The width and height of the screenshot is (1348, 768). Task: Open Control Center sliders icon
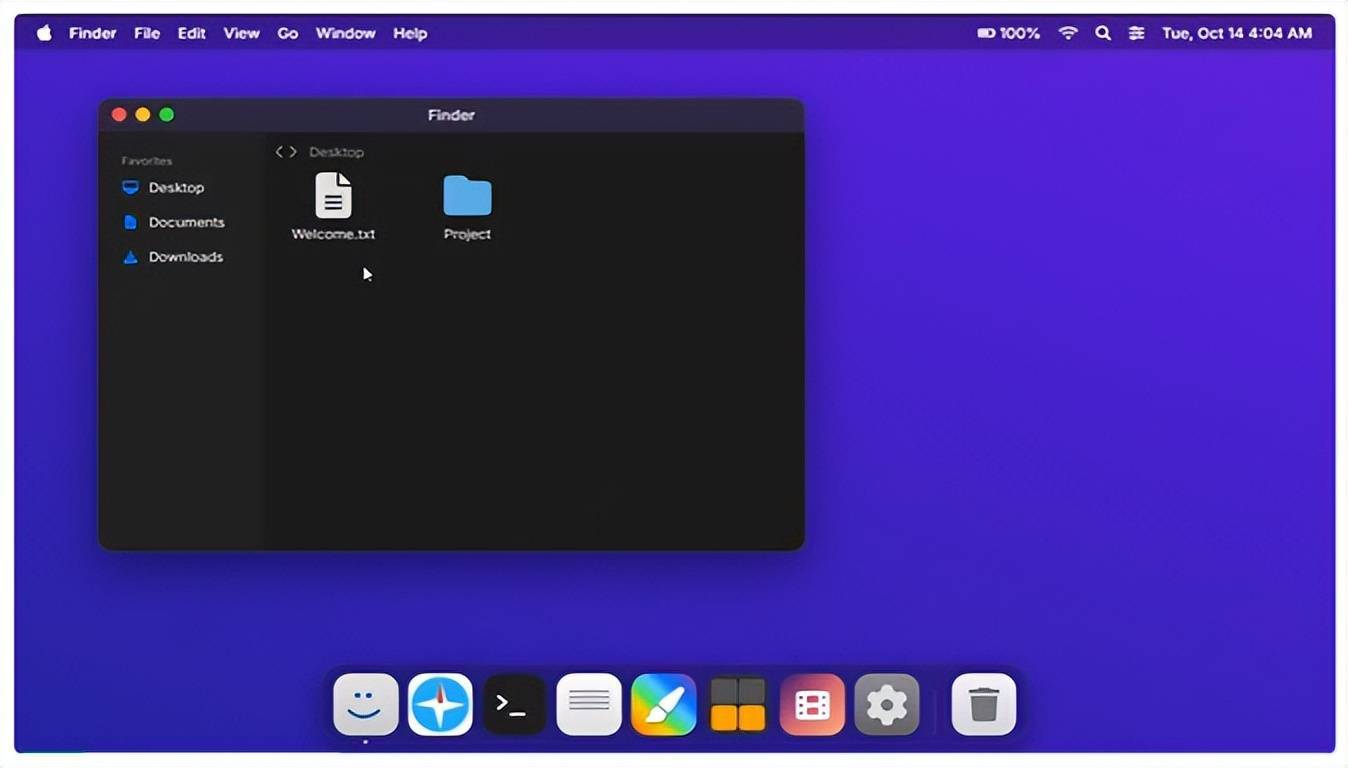1137,33
